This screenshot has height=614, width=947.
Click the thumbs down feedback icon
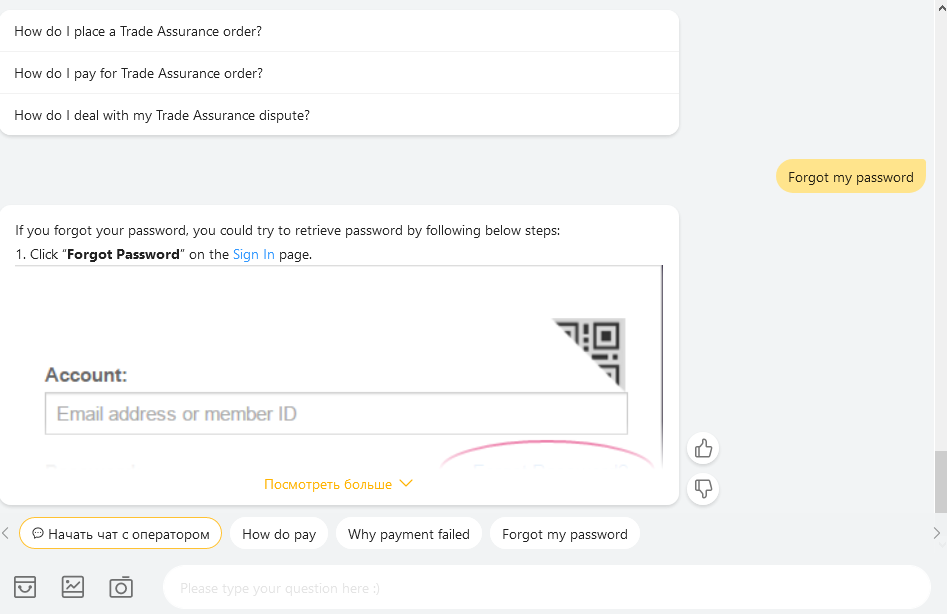click(703, 488)
